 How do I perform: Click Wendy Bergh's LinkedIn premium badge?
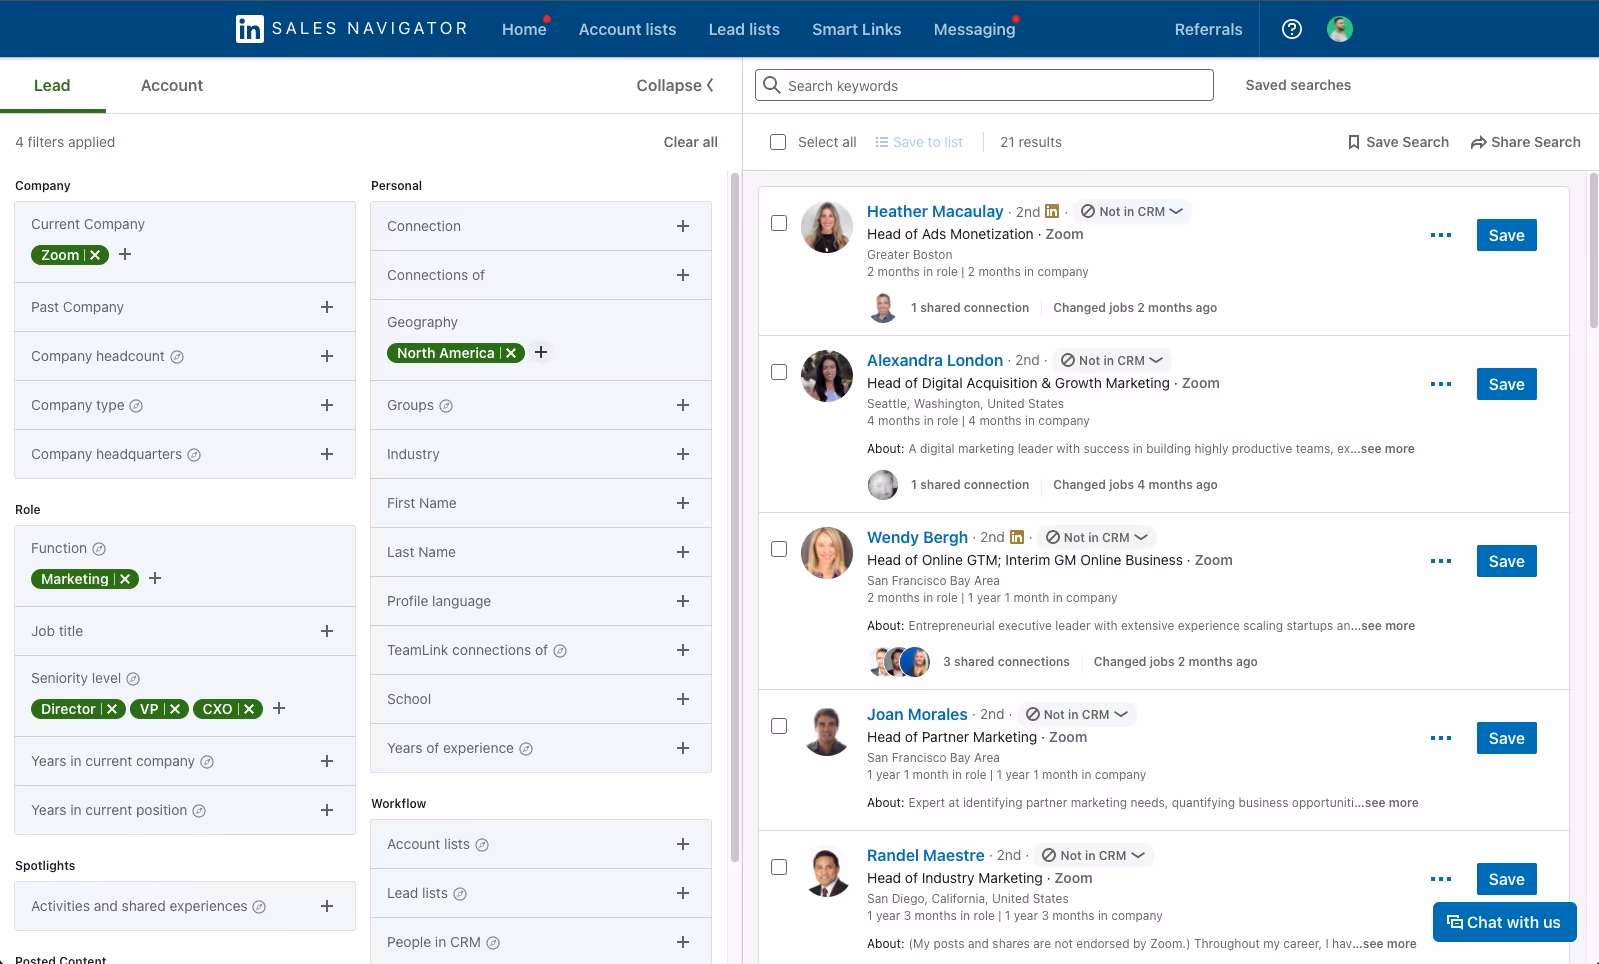[x=1017, y=537]
